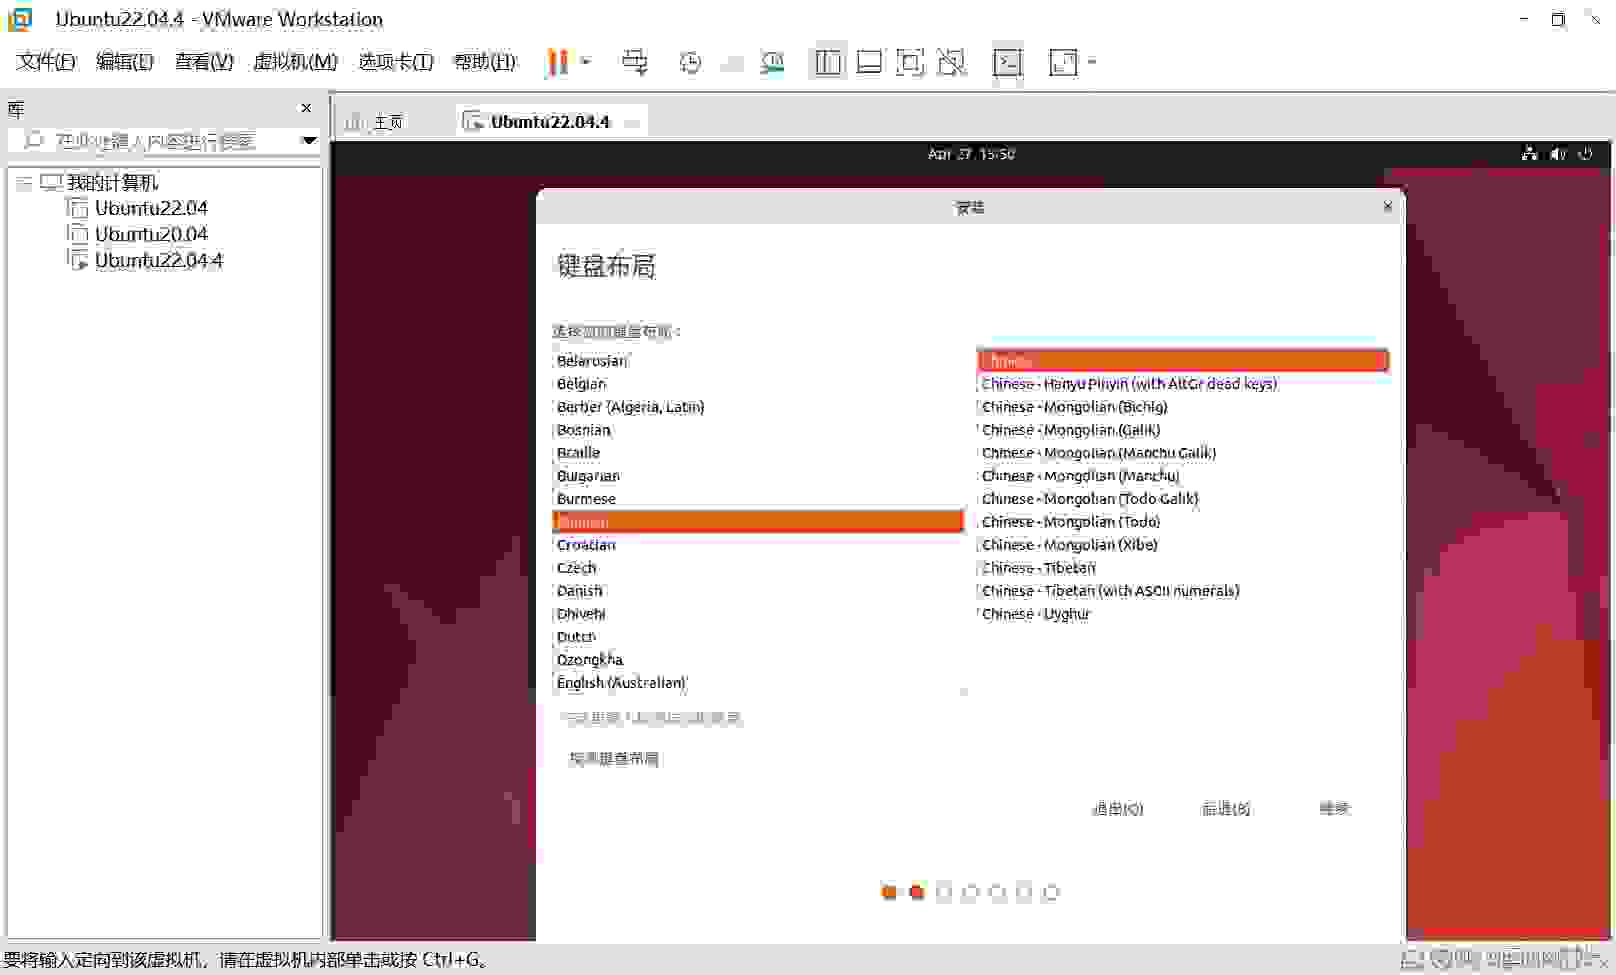Viewport: 1616px width, 975px height.
Task: Open the stretch mode dropdown arrow
Action: tap(1092, 62)
